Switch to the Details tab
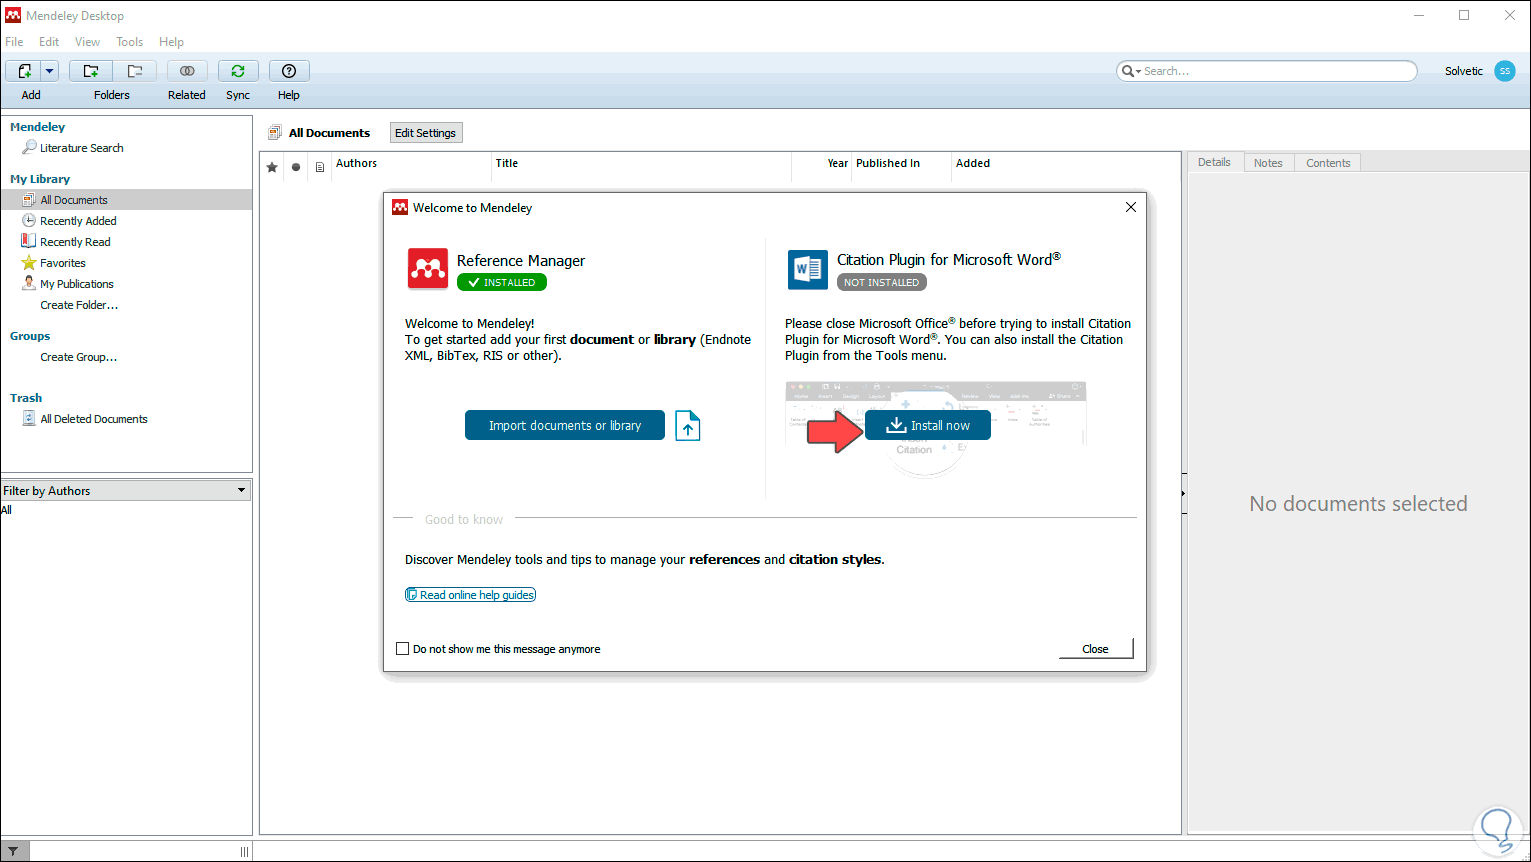This screenshot has width=1531, height=862. tap(1215, 162)
